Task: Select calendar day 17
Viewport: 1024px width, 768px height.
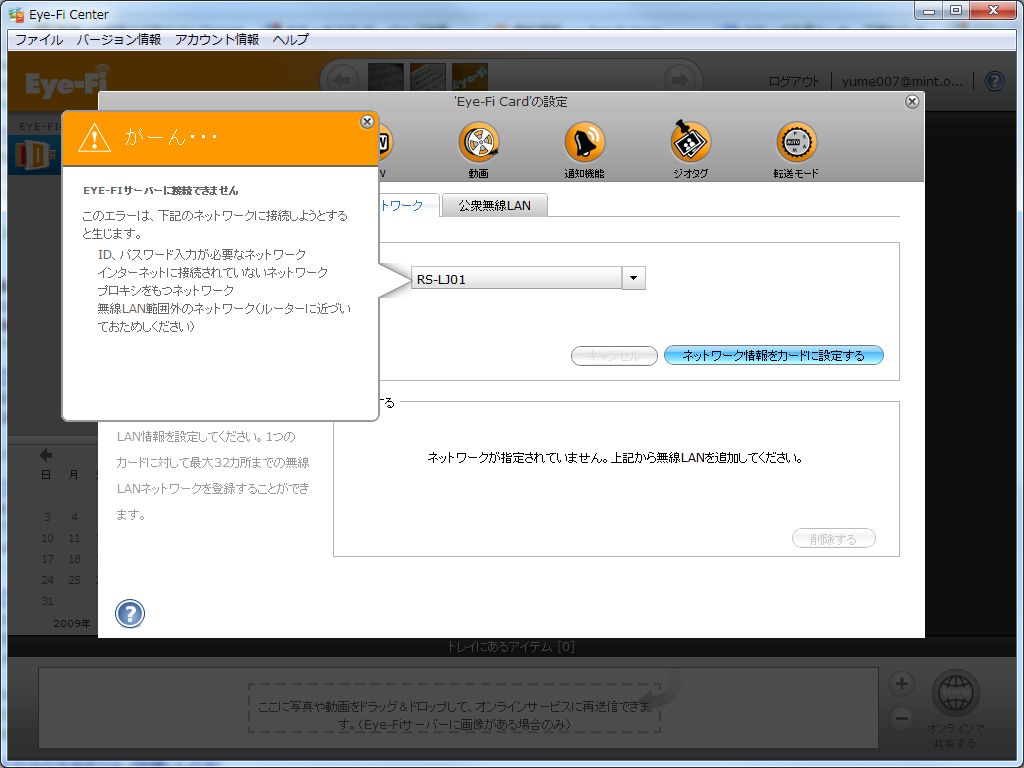Action: (x=48, y=559)
